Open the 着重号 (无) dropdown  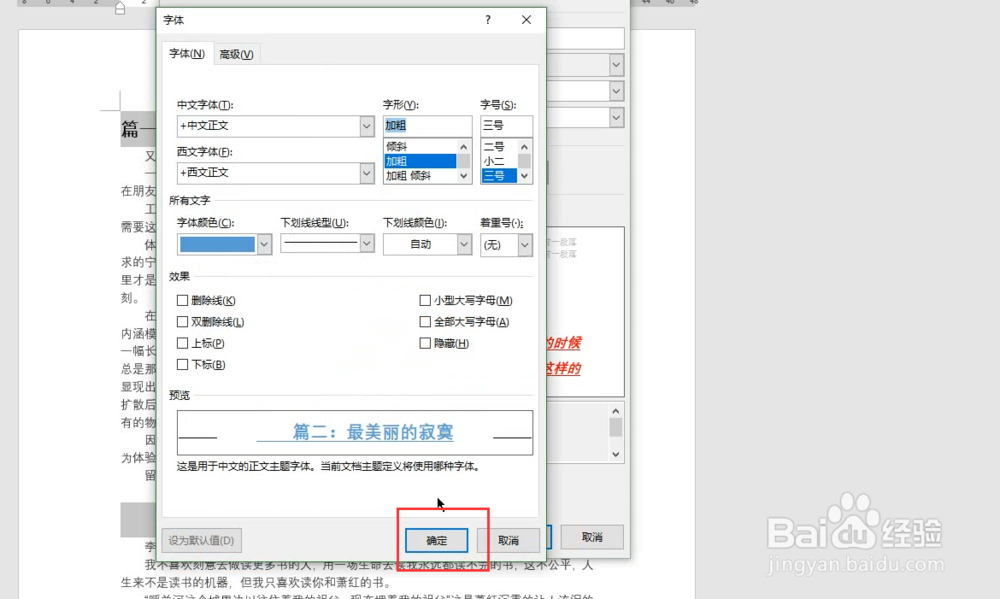[506, 245]
